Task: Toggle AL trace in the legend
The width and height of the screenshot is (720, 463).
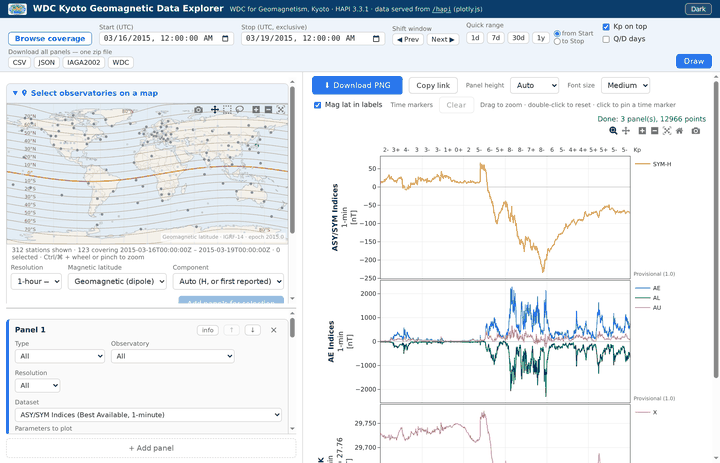Action: pyautogui.click(x=647, y=298)
